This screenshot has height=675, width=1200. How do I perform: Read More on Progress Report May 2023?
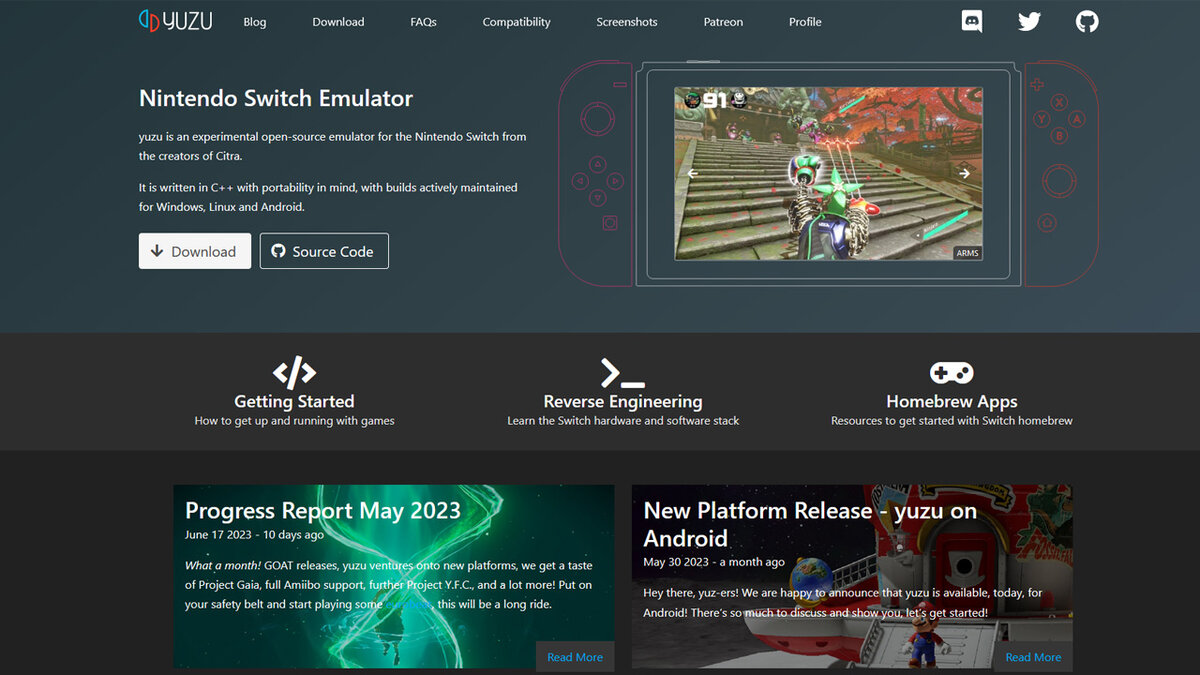(x=575, y=657)
